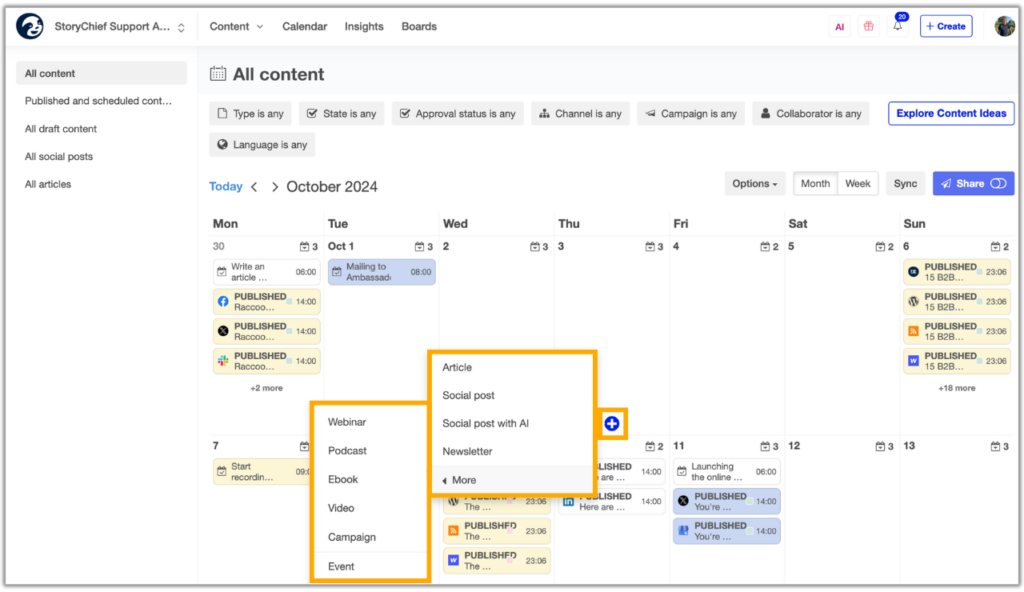Open the Options dropdown
Screen dimensions: 1024x592
[x=754, y=184]
